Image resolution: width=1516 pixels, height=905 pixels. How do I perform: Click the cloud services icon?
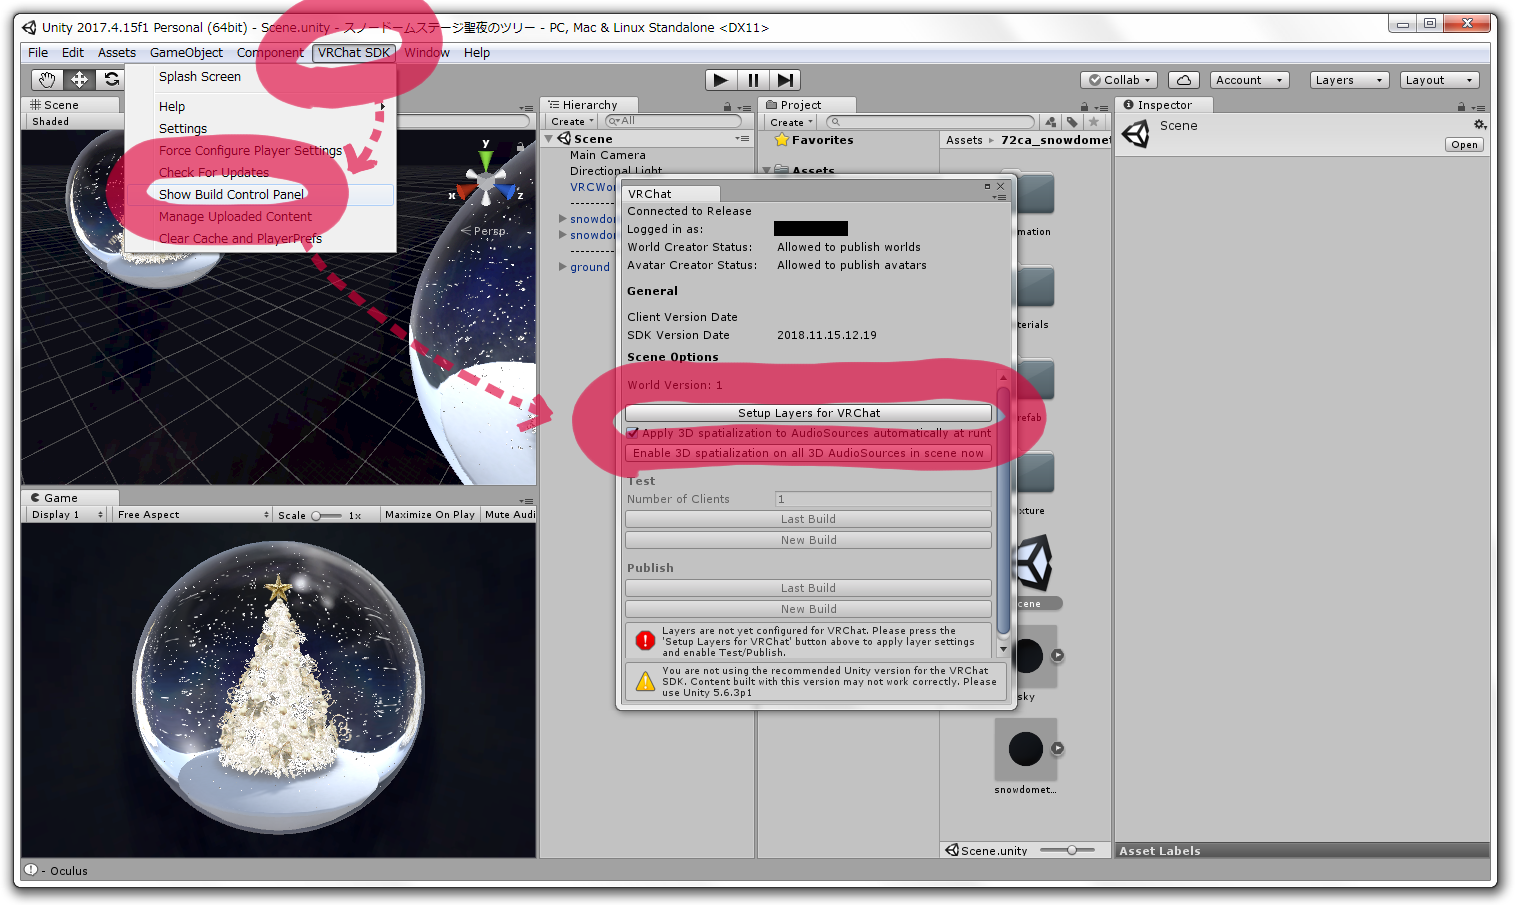[1183, 80]
